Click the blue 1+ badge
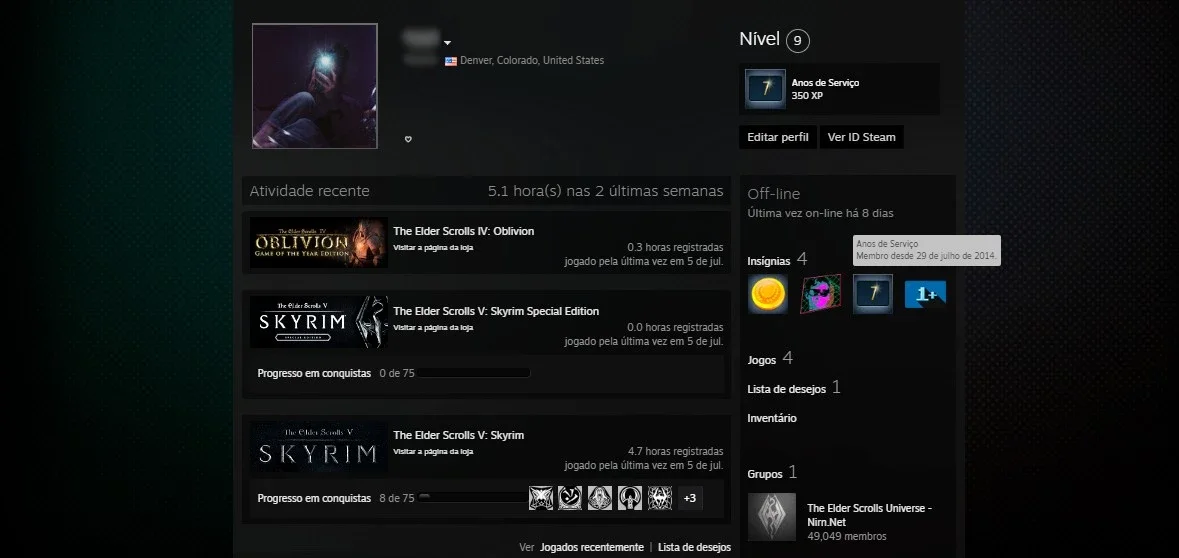The image size is (1179, 558). click(925, 294)
